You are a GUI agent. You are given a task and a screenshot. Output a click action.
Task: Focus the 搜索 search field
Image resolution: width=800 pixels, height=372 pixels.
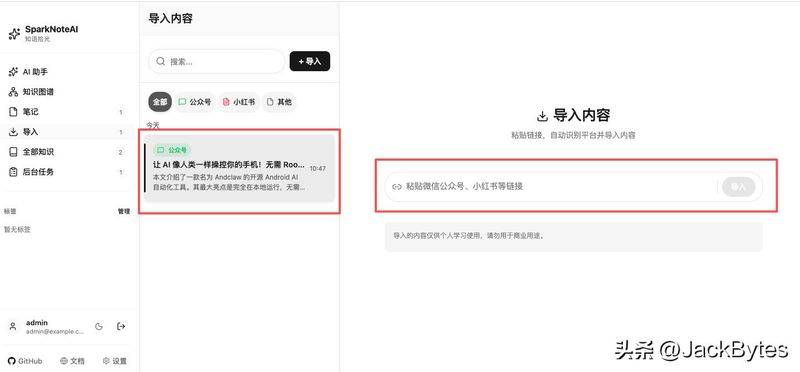[216, 61]
